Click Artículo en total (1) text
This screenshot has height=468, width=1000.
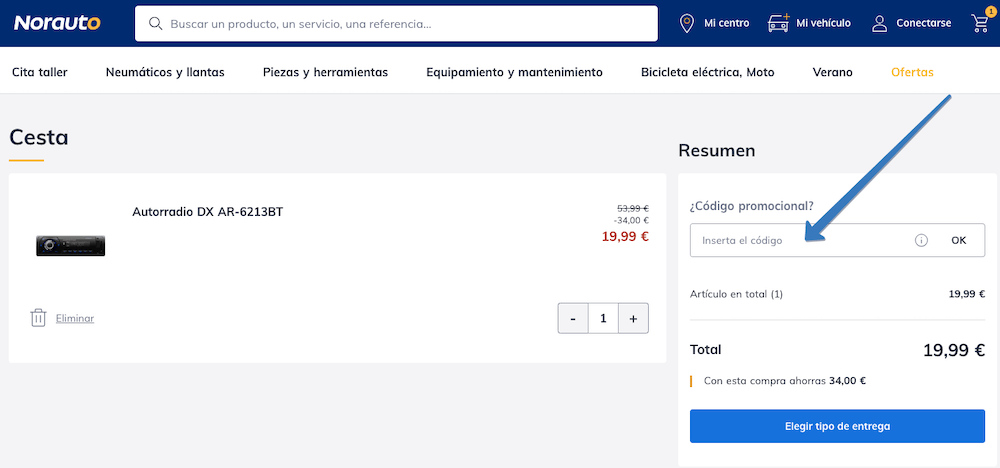(x=737, y=294)
